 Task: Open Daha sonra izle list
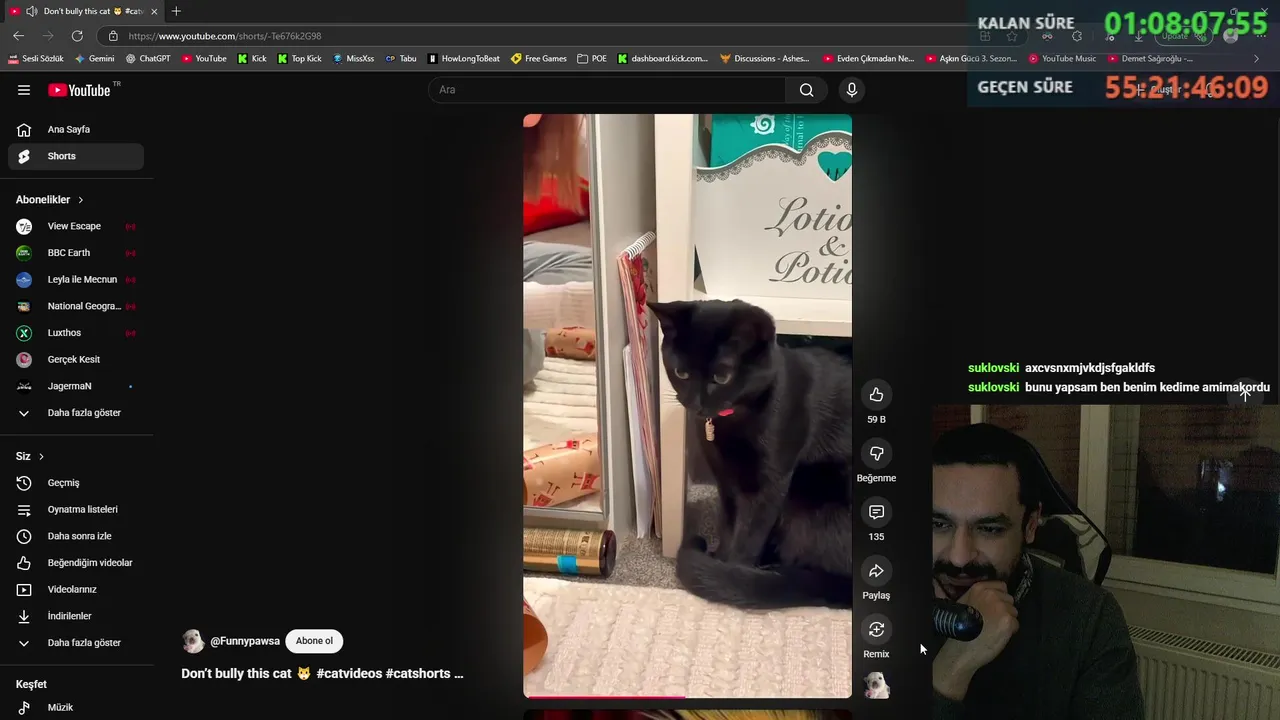(x=76, y=536)
